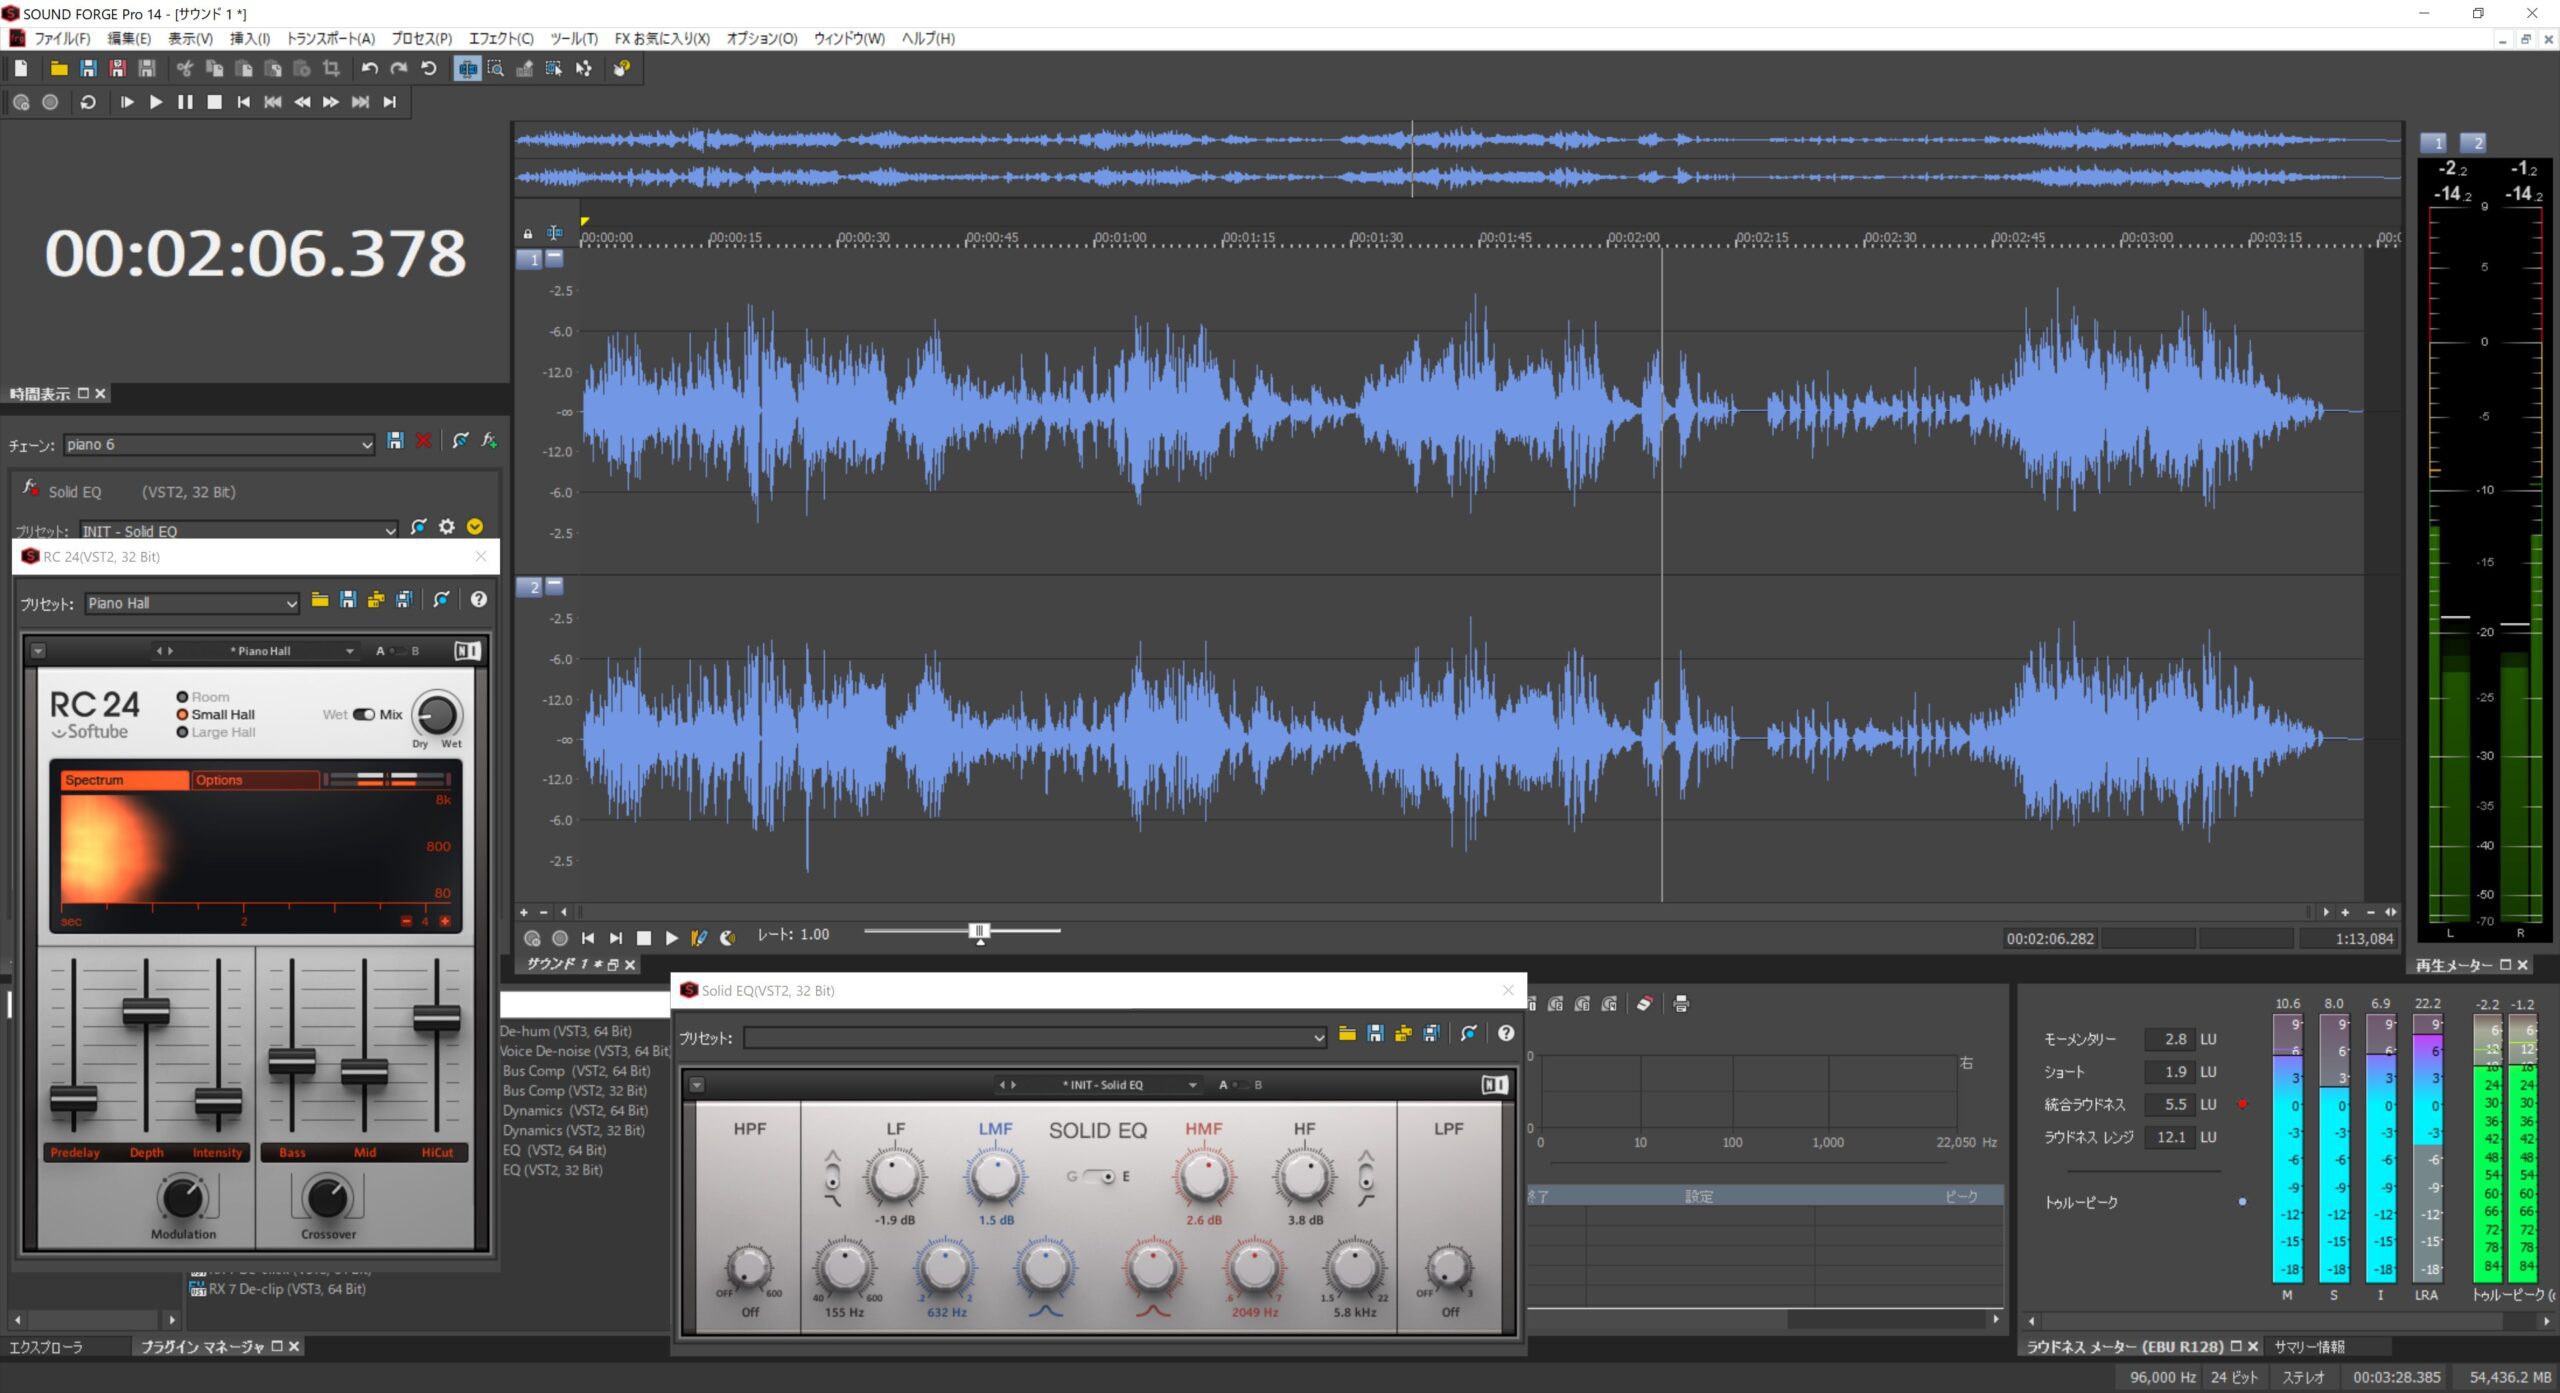Screen dimensions: 2560x1393
Task: Open the エフェクト(C) menu
Action: coord(501,39)
